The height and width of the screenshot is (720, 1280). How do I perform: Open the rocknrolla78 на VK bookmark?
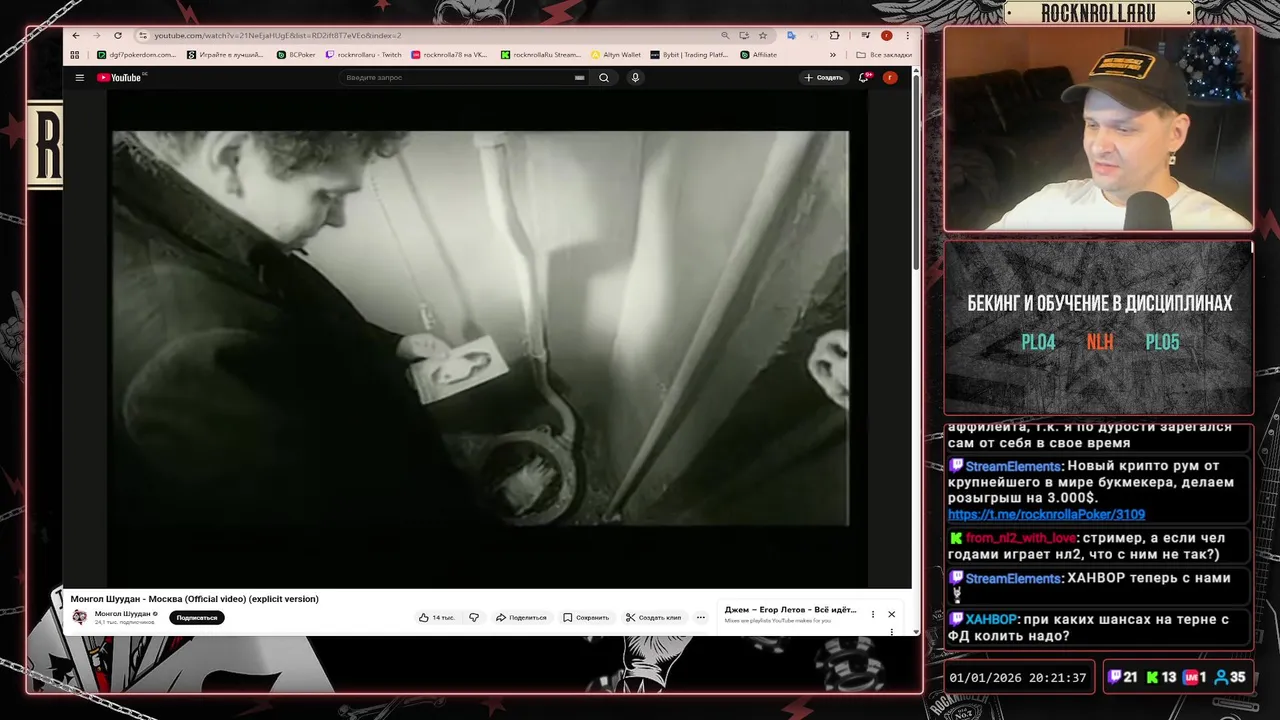coord(450,55)
